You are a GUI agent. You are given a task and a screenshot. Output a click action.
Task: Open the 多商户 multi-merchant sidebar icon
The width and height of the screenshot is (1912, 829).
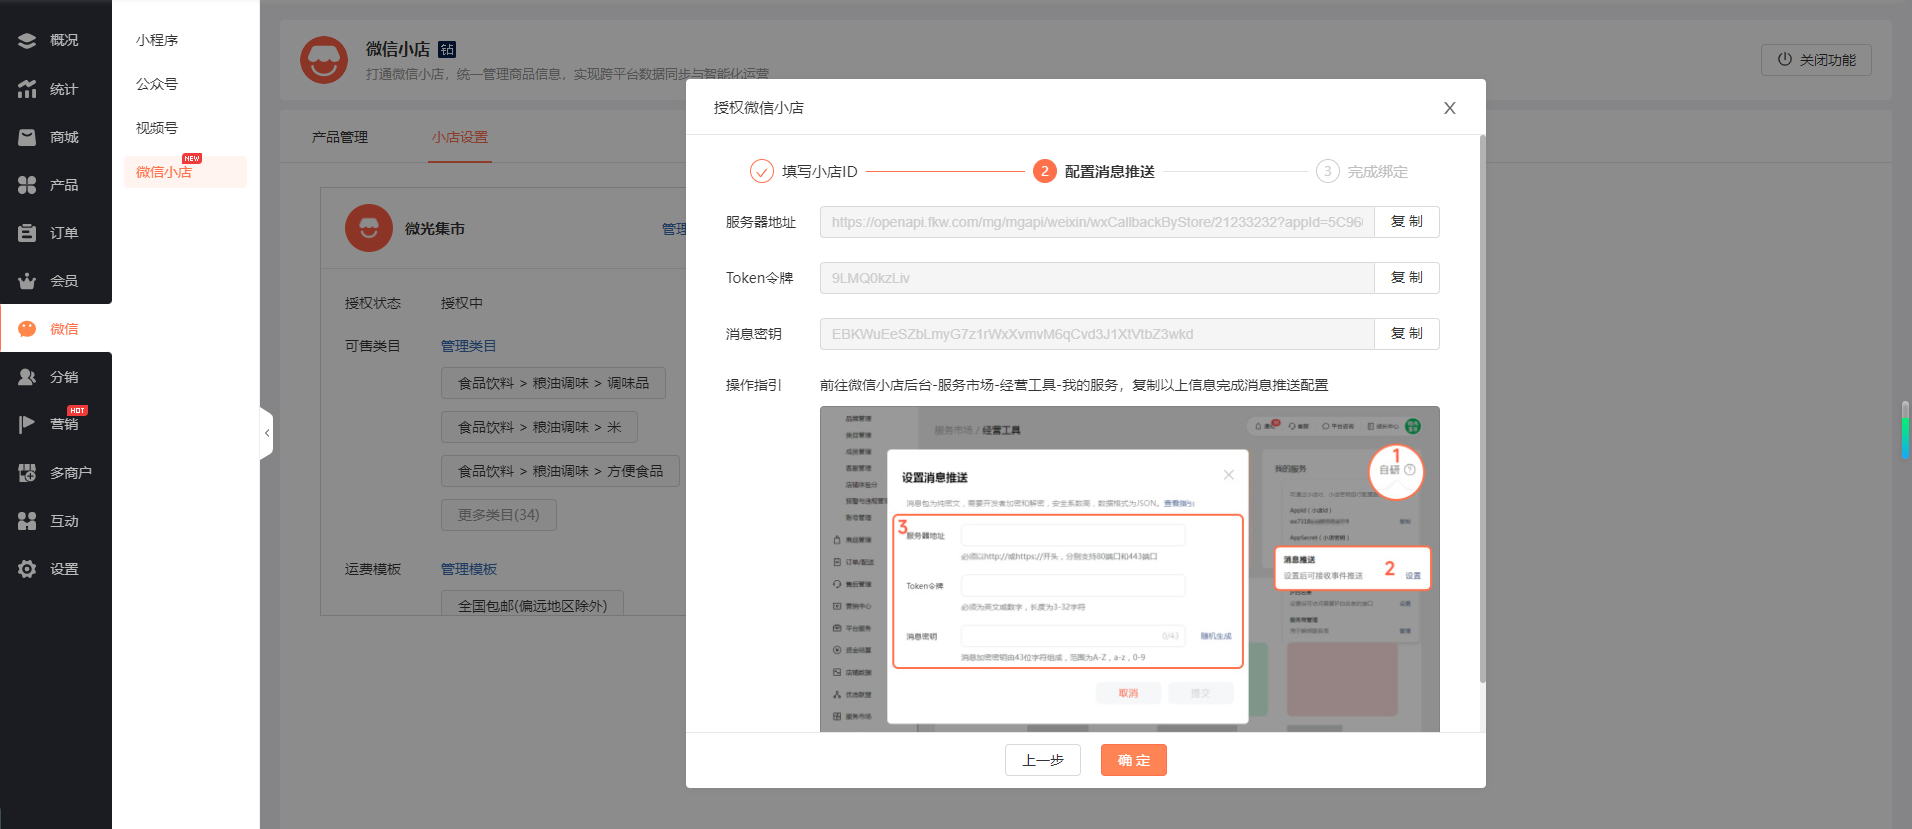[x=27, y=473]
